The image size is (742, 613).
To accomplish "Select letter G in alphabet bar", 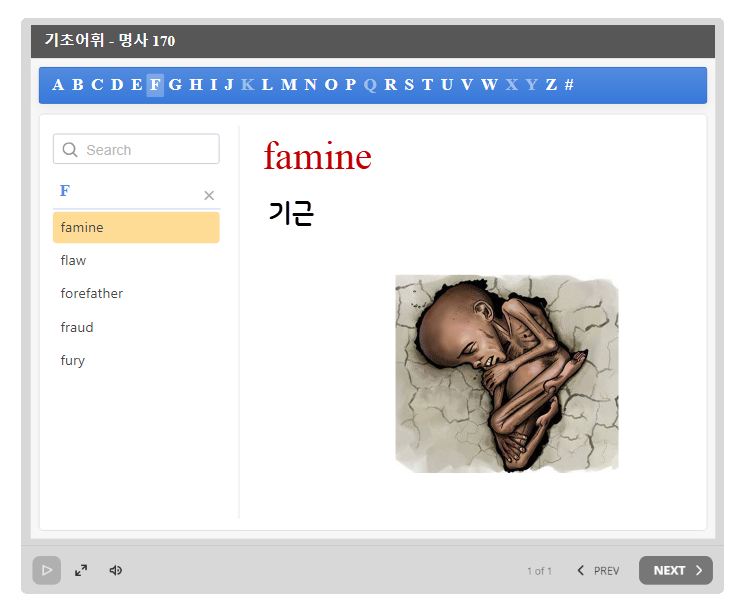I will 175,85.
